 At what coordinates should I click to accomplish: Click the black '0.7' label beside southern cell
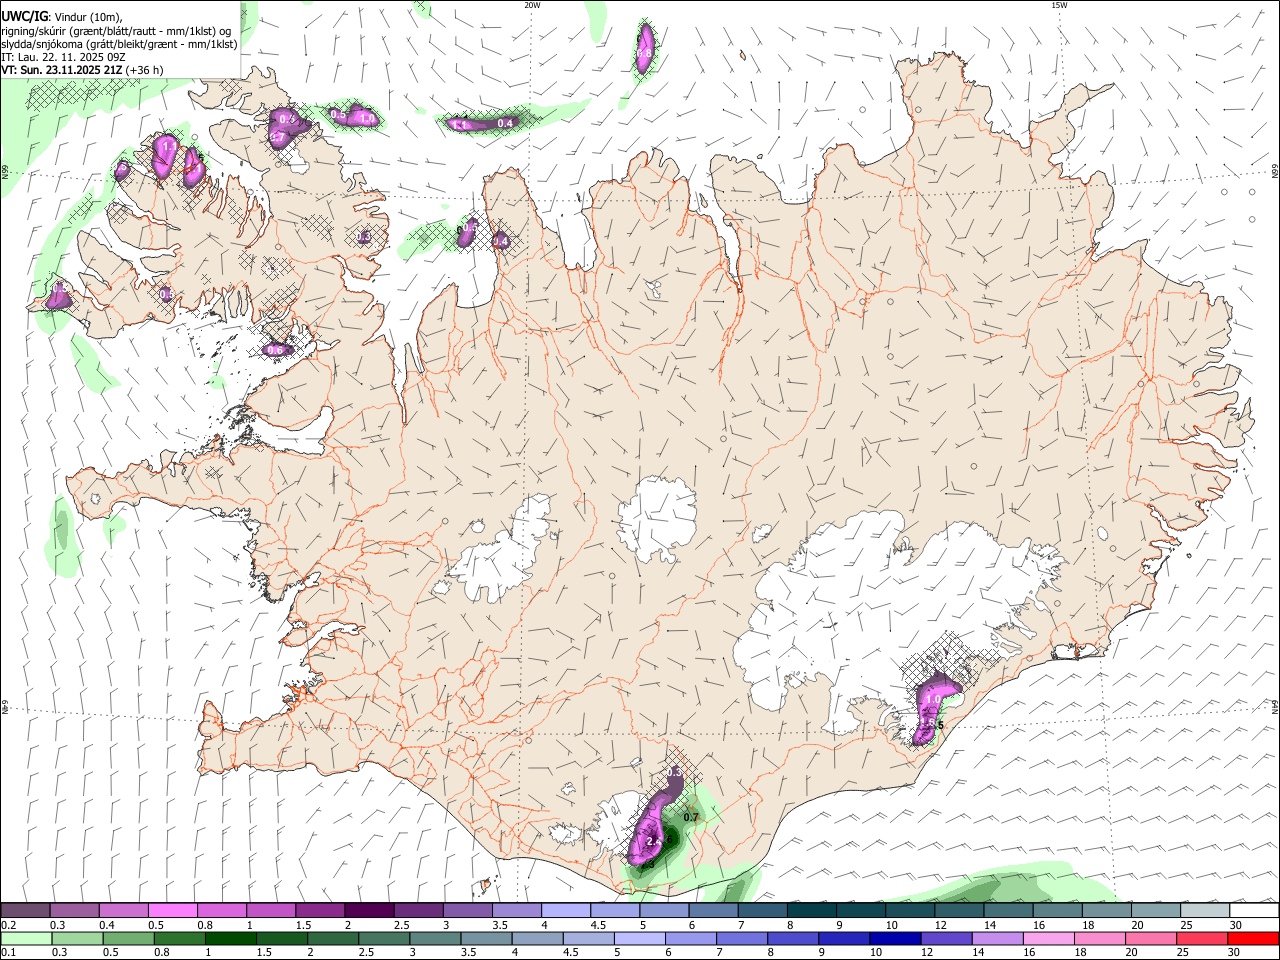(x=690, y=818)
